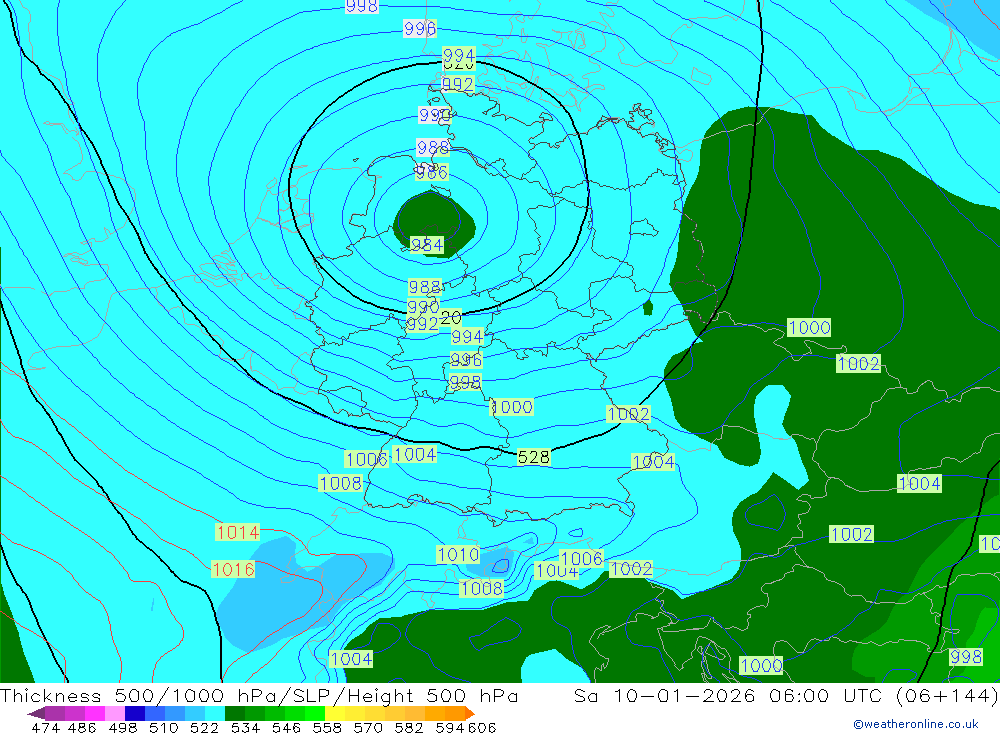Click the red 1016 isobar label

(233, 569)
